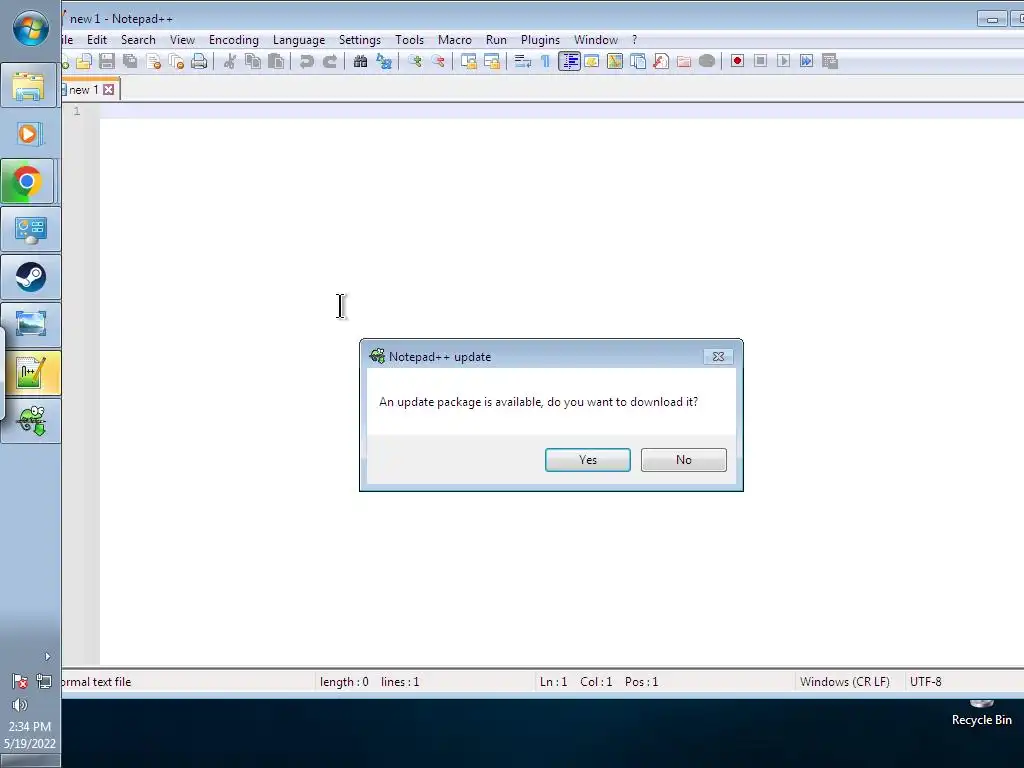The width and height of the screenshot is (1024, 768).
Task: Click the Monitoring gray oval icon
Action: (707, 61)
